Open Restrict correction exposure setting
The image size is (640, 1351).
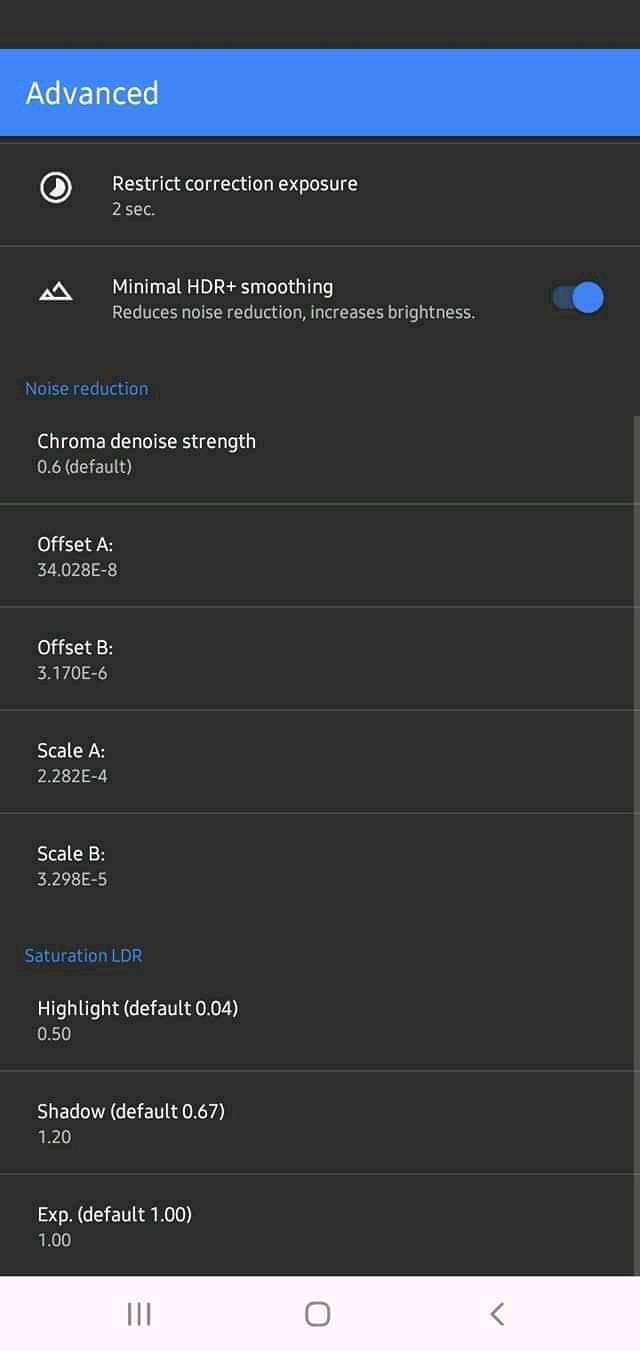pyautogui.click(x=234, y=195)
